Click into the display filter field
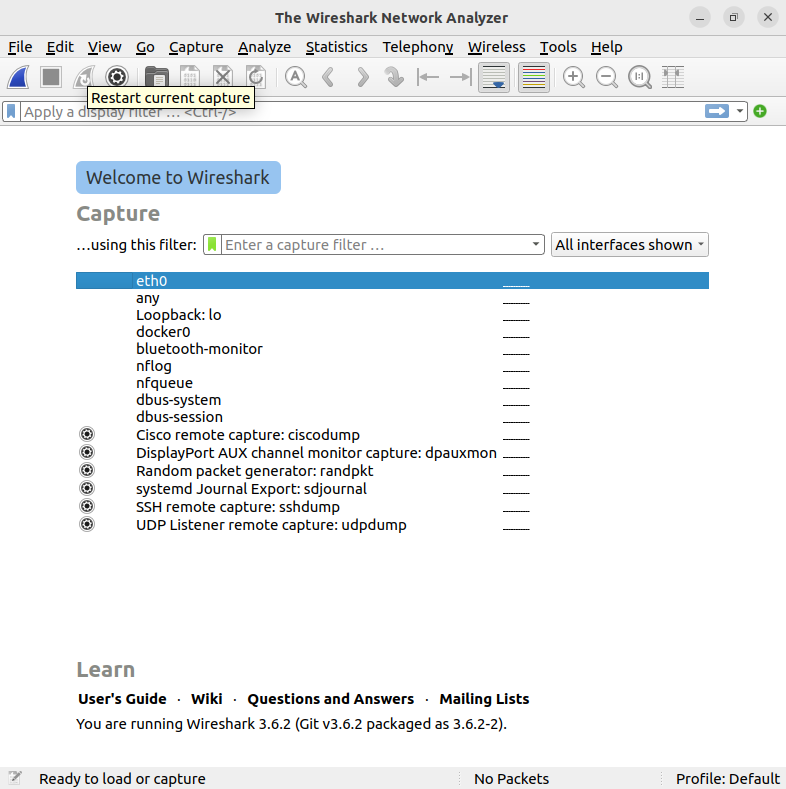This screenshot has height=789, width=786. 362,111
